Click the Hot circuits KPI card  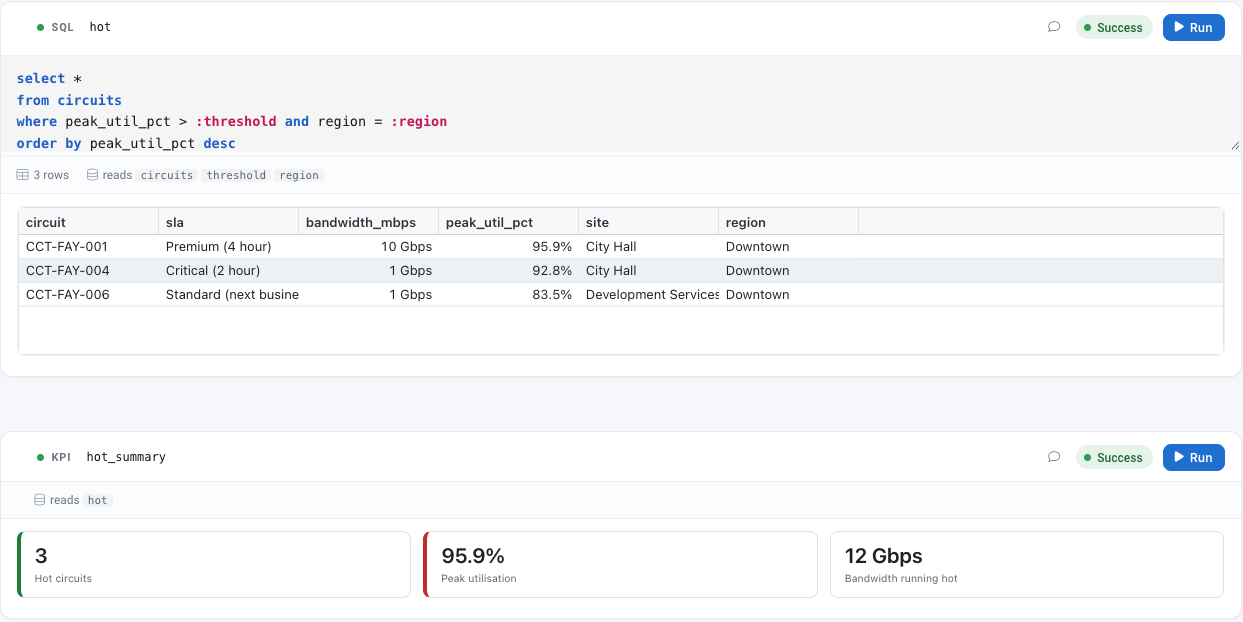coord(214,564)
